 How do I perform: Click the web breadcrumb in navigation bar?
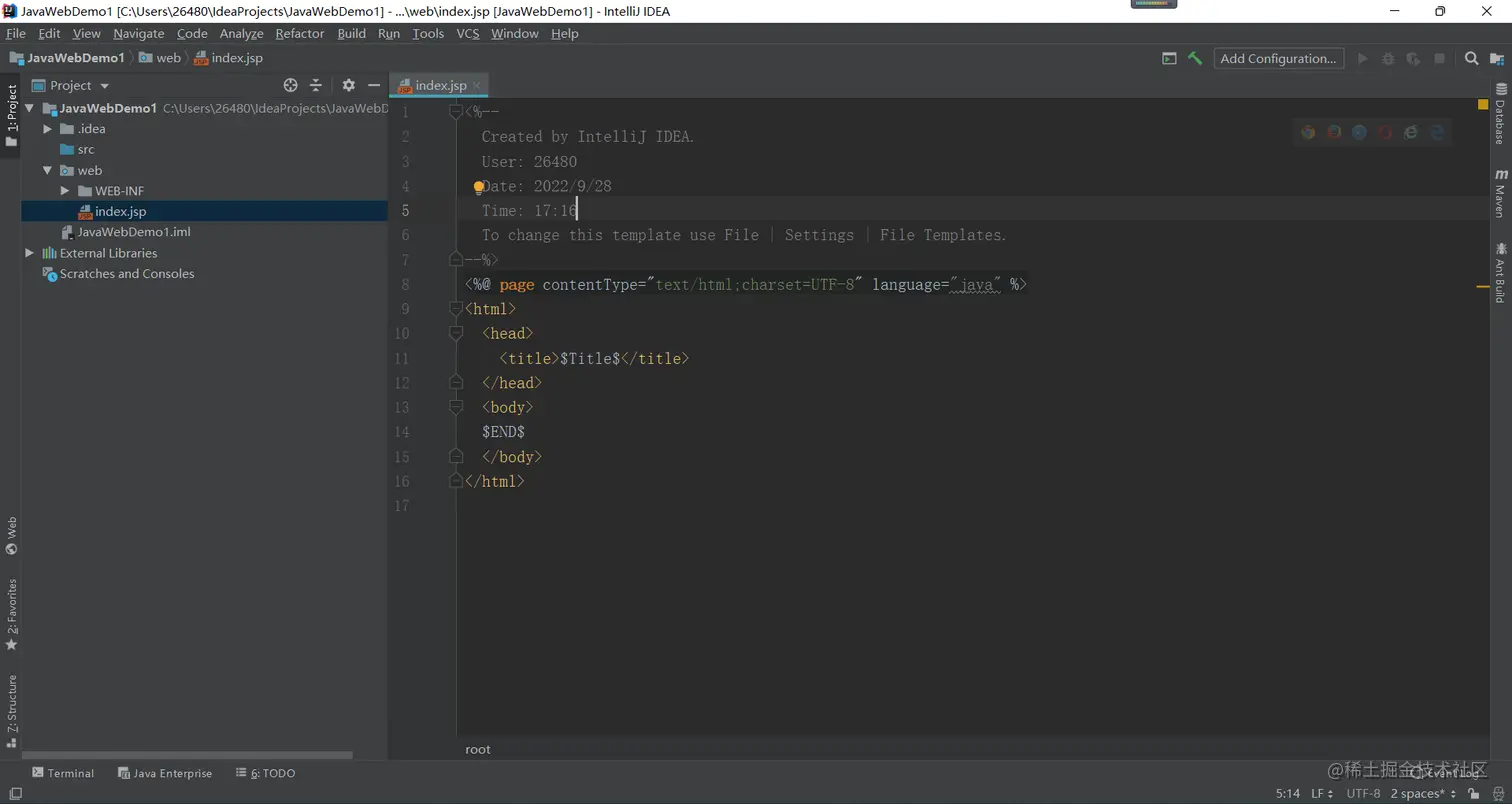click(x=160, y=58)
